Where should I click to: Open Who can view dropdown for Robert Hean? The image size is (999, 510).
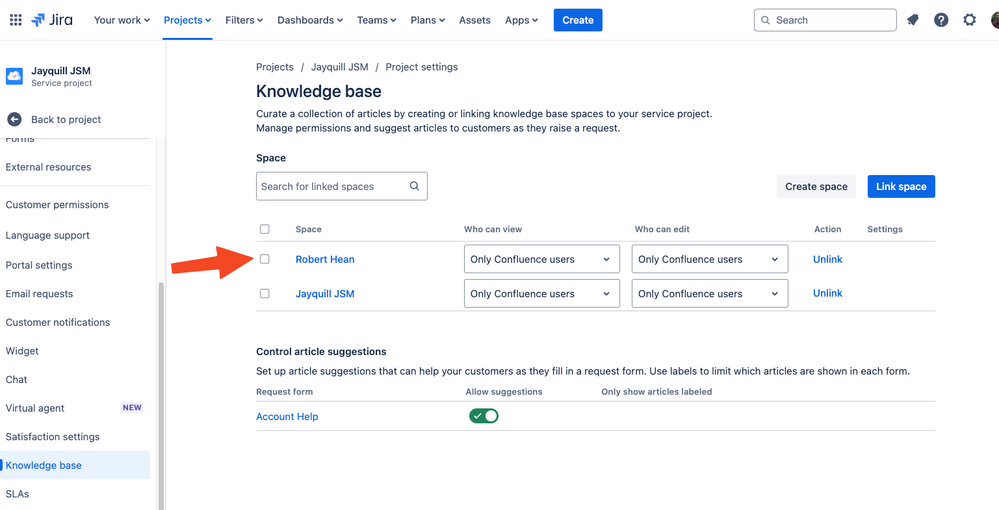[542, 259]
